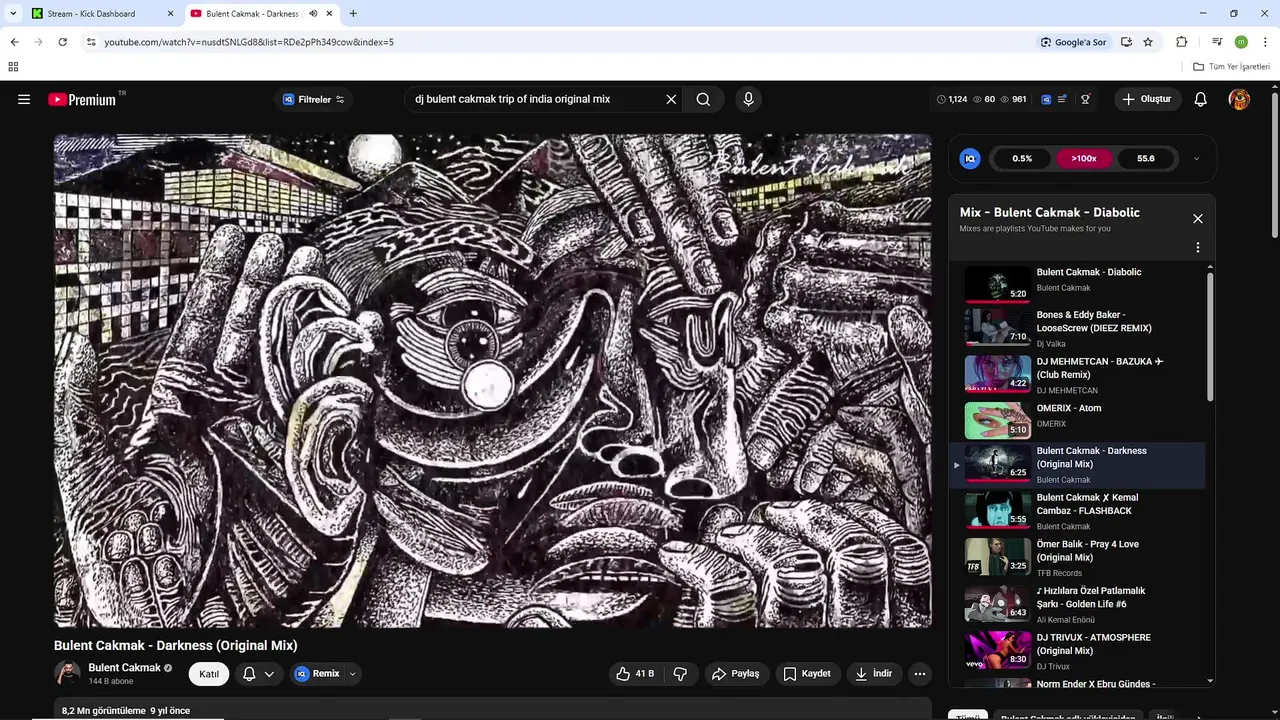Bookmark this page with star icon
1280x720 pixels.
click(x=1148, y=42)
